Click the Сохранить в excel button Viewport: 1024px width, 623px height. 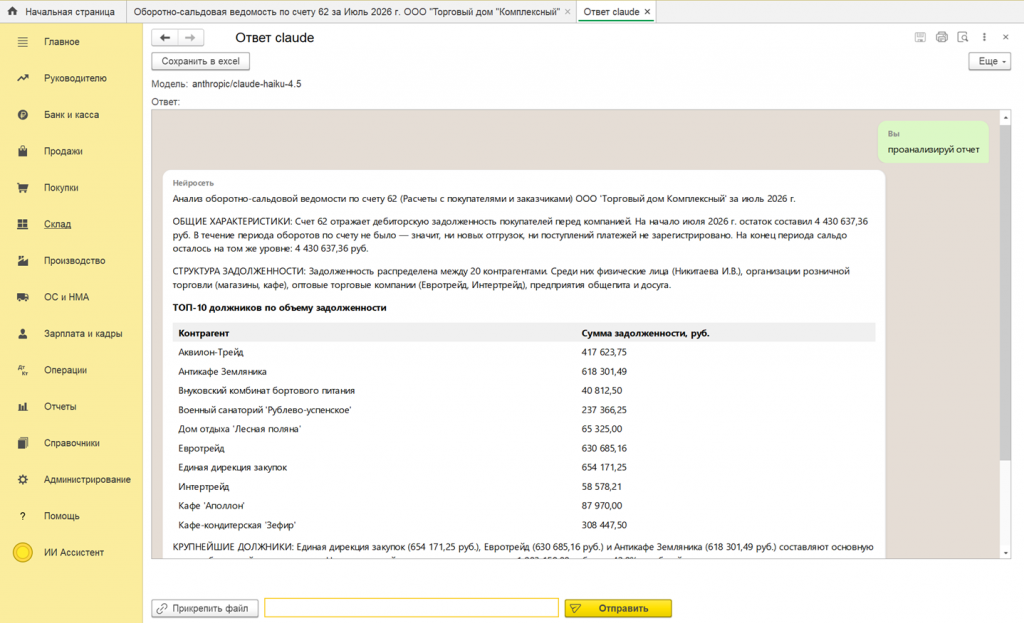point(200,61)
